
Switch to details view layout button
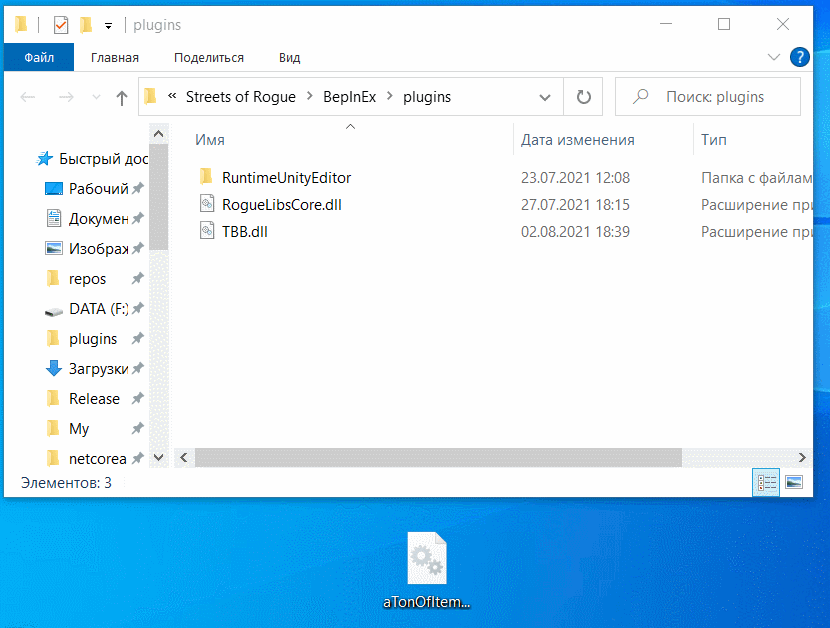(765, 482)
